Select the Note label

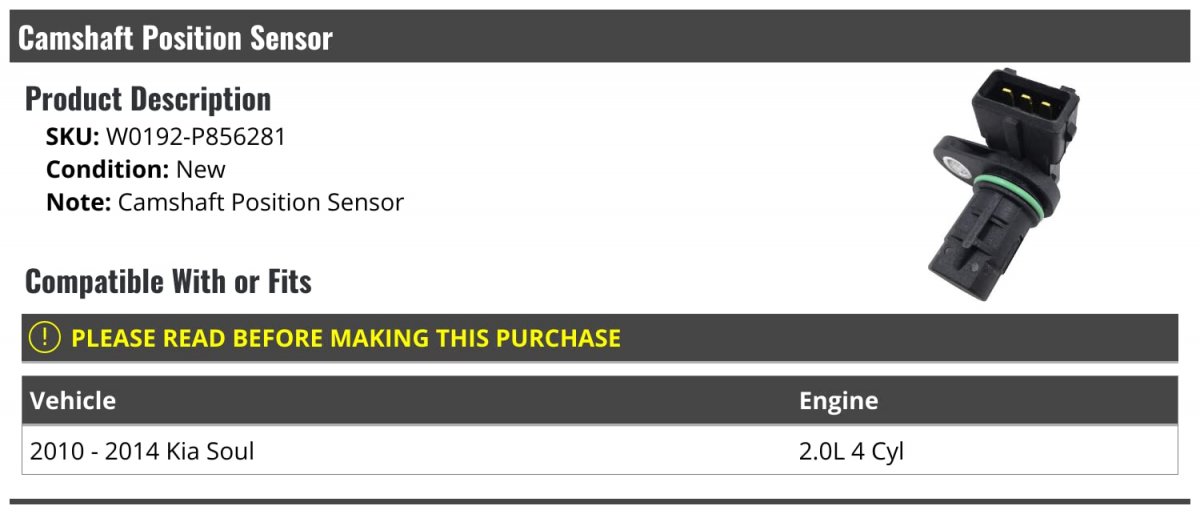click(x=79, y=202)
